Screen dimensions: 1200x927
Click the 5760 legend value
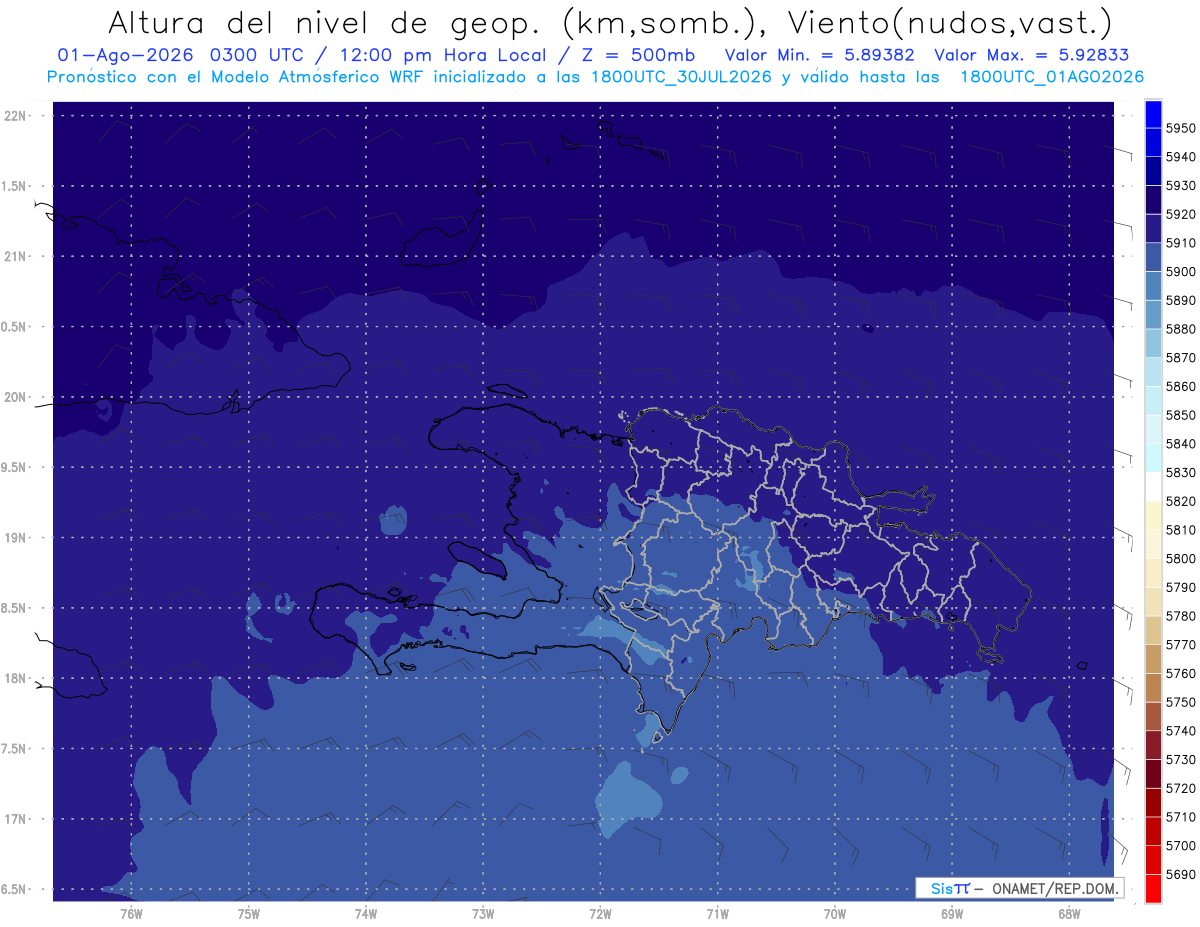point(1181,673)
